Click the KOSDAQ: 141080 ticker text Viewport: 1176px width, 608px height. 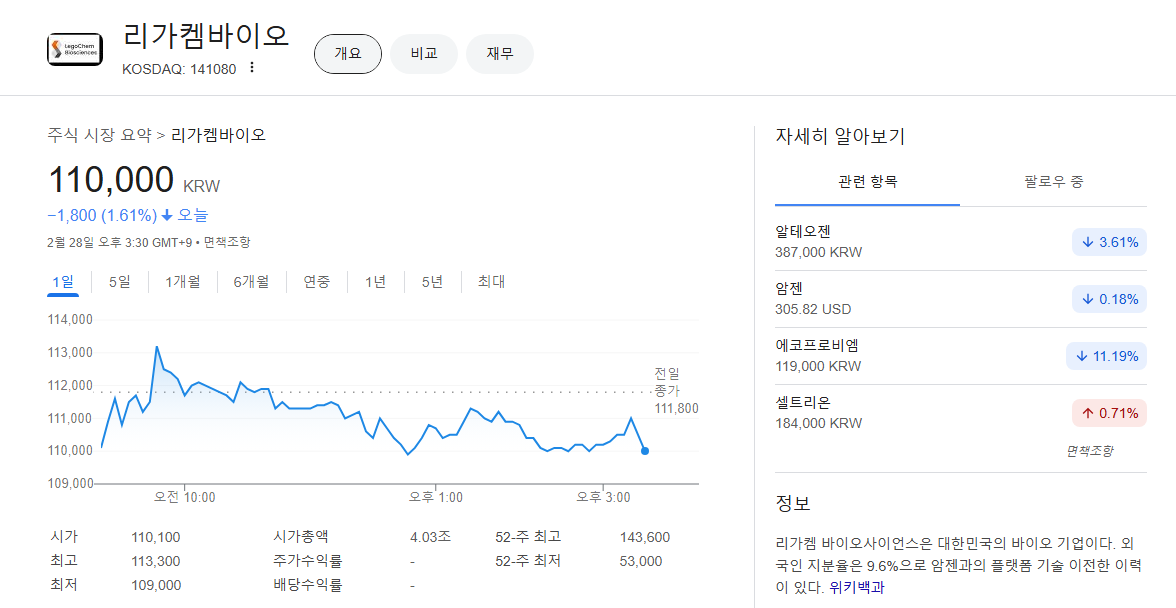(x=179, y=69)
